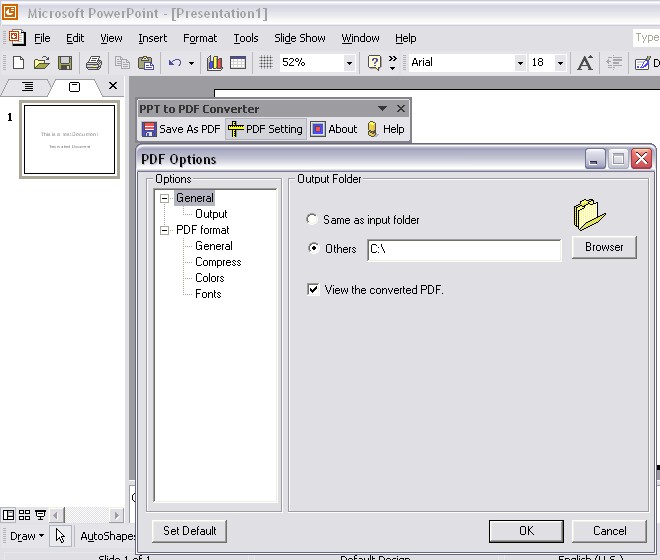
Task: Switch to the Slides pane tab
Action: (x=75, y=87)
